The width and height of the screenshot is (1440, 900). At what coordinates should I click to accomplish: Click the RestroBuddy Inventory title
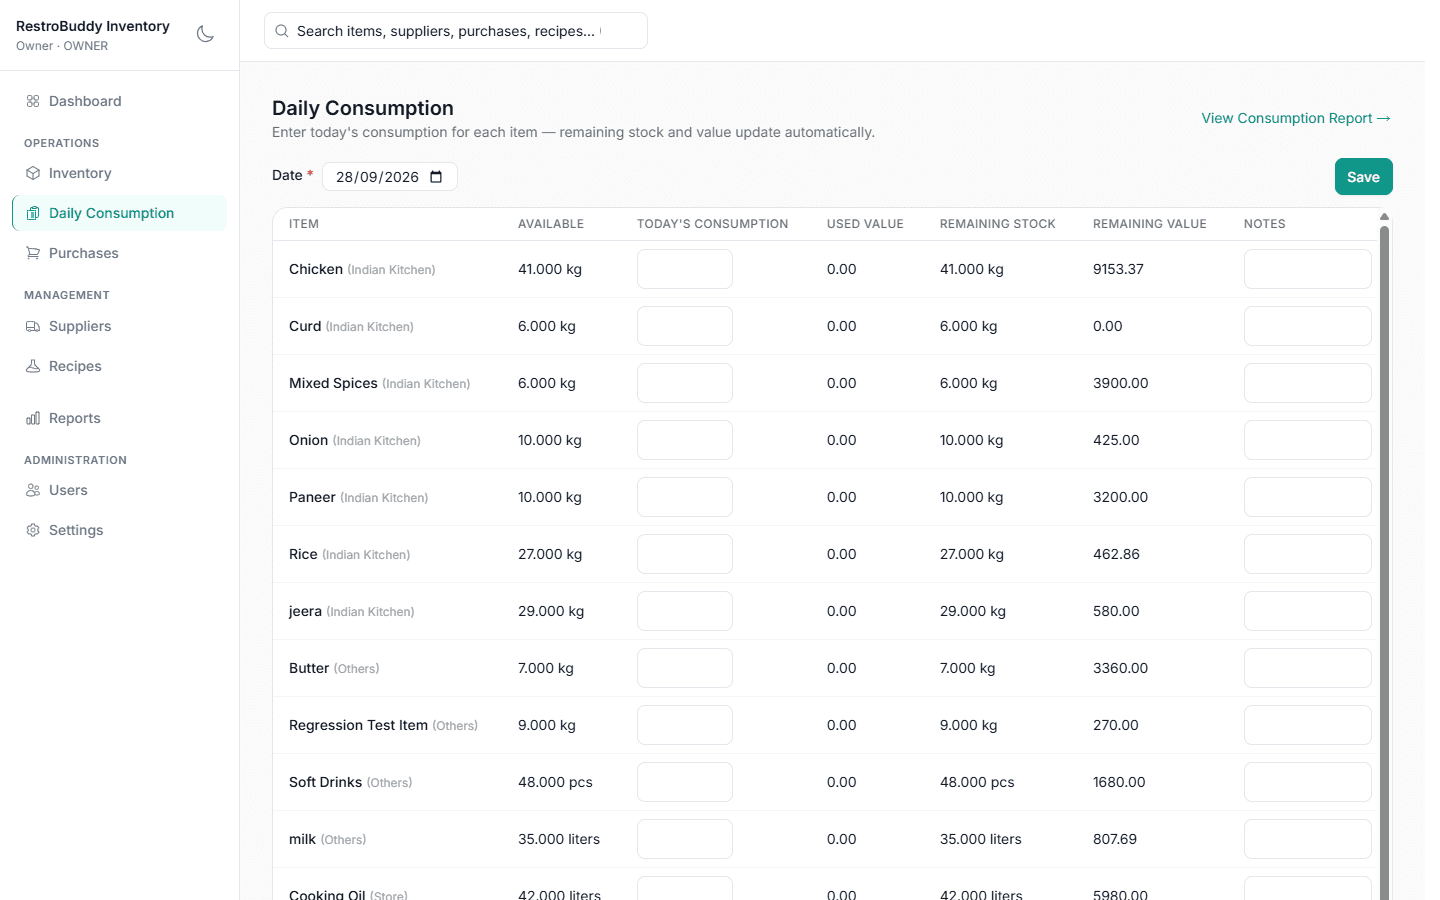[93, 26]
